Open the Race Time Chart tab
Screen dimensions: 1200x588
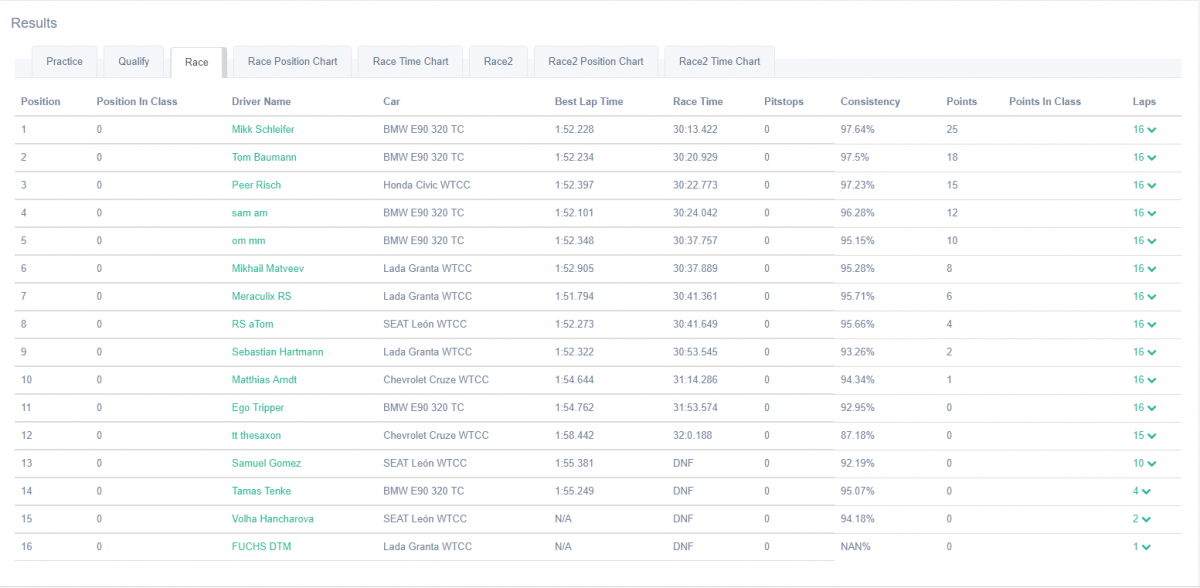coord(410,62)
